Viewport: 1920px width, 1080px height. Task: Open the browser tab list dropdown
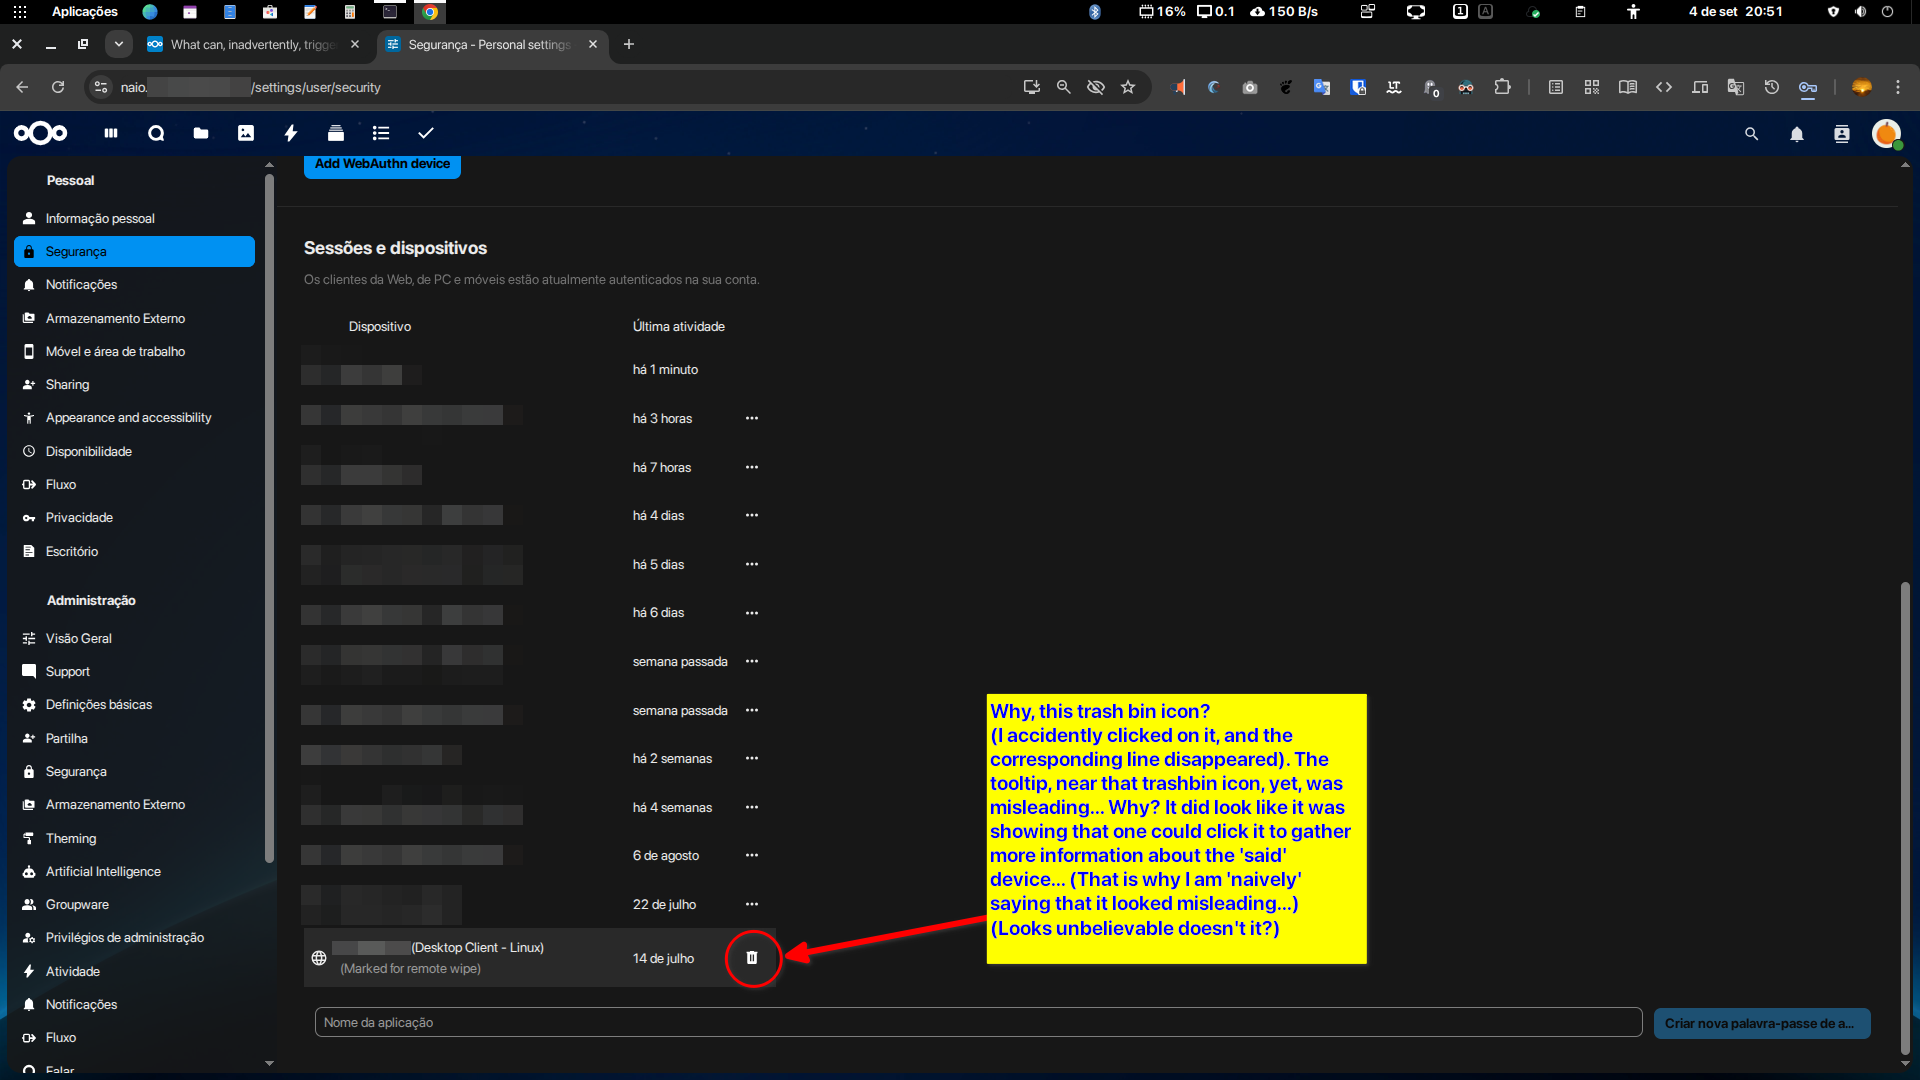119,44
